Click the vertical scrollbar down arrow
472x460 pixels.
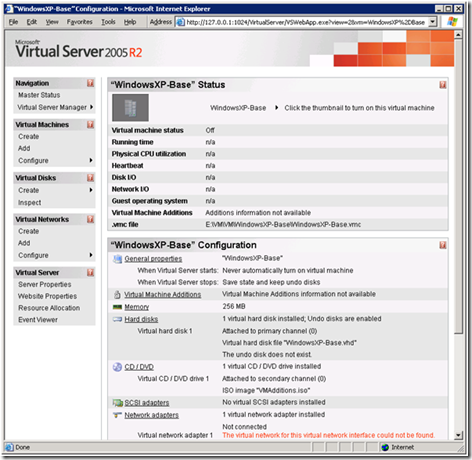(458, 435)
